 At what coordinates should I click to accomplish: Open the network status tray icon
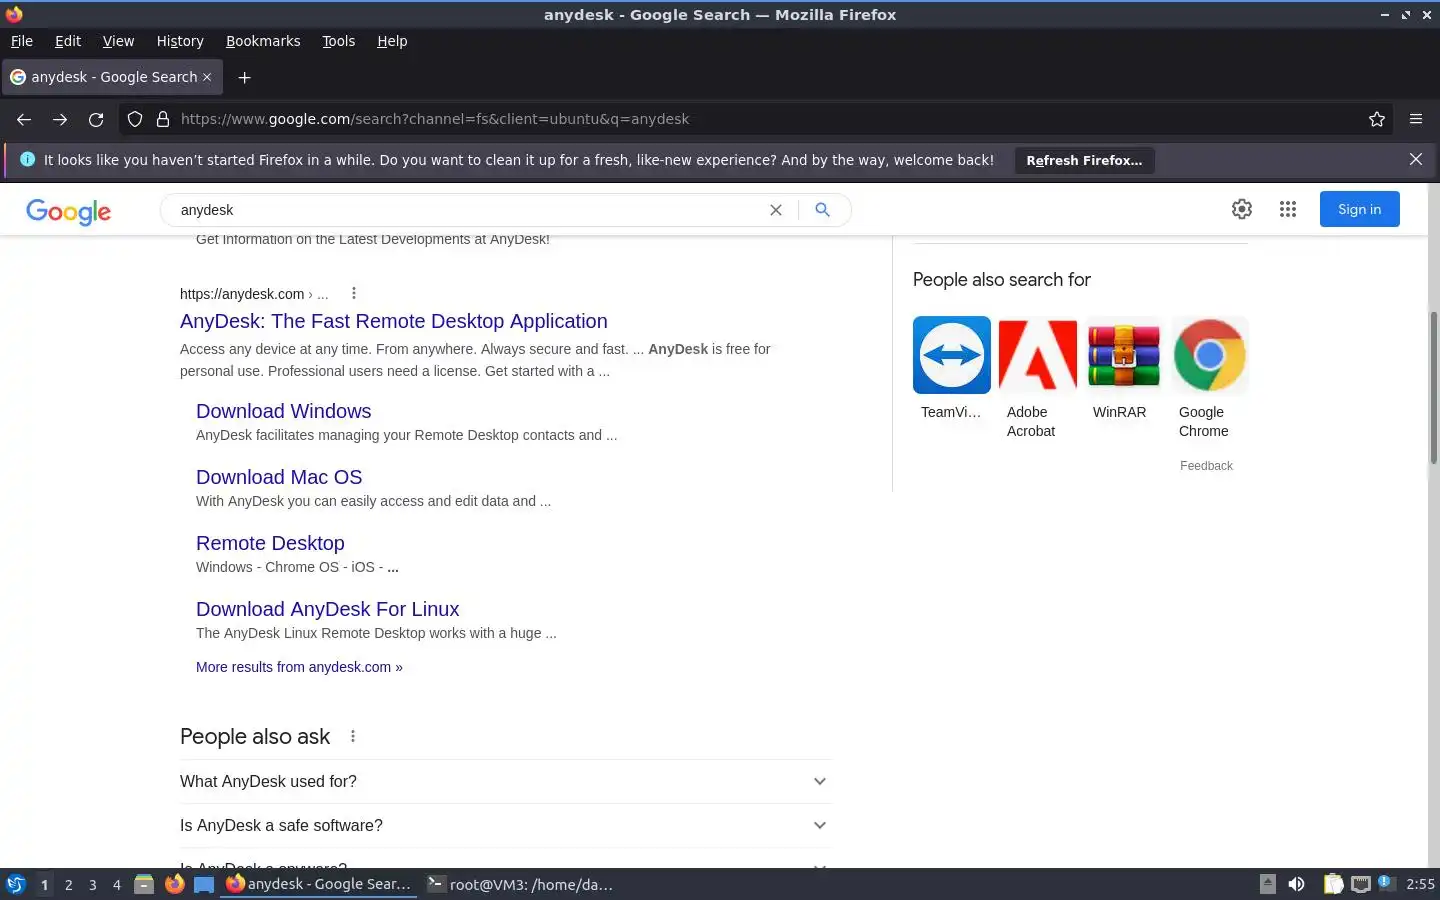click(x=1361, y=884)
